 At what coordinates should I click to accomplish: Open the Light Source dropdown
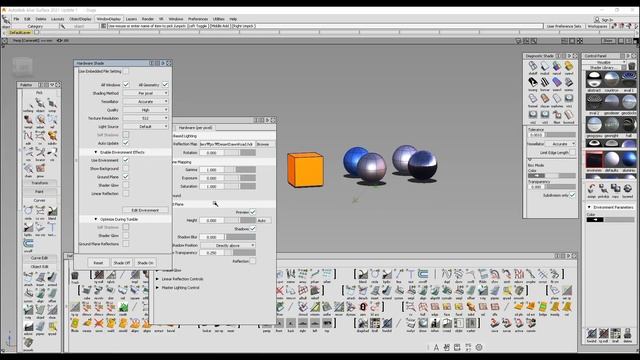point(146,127)
